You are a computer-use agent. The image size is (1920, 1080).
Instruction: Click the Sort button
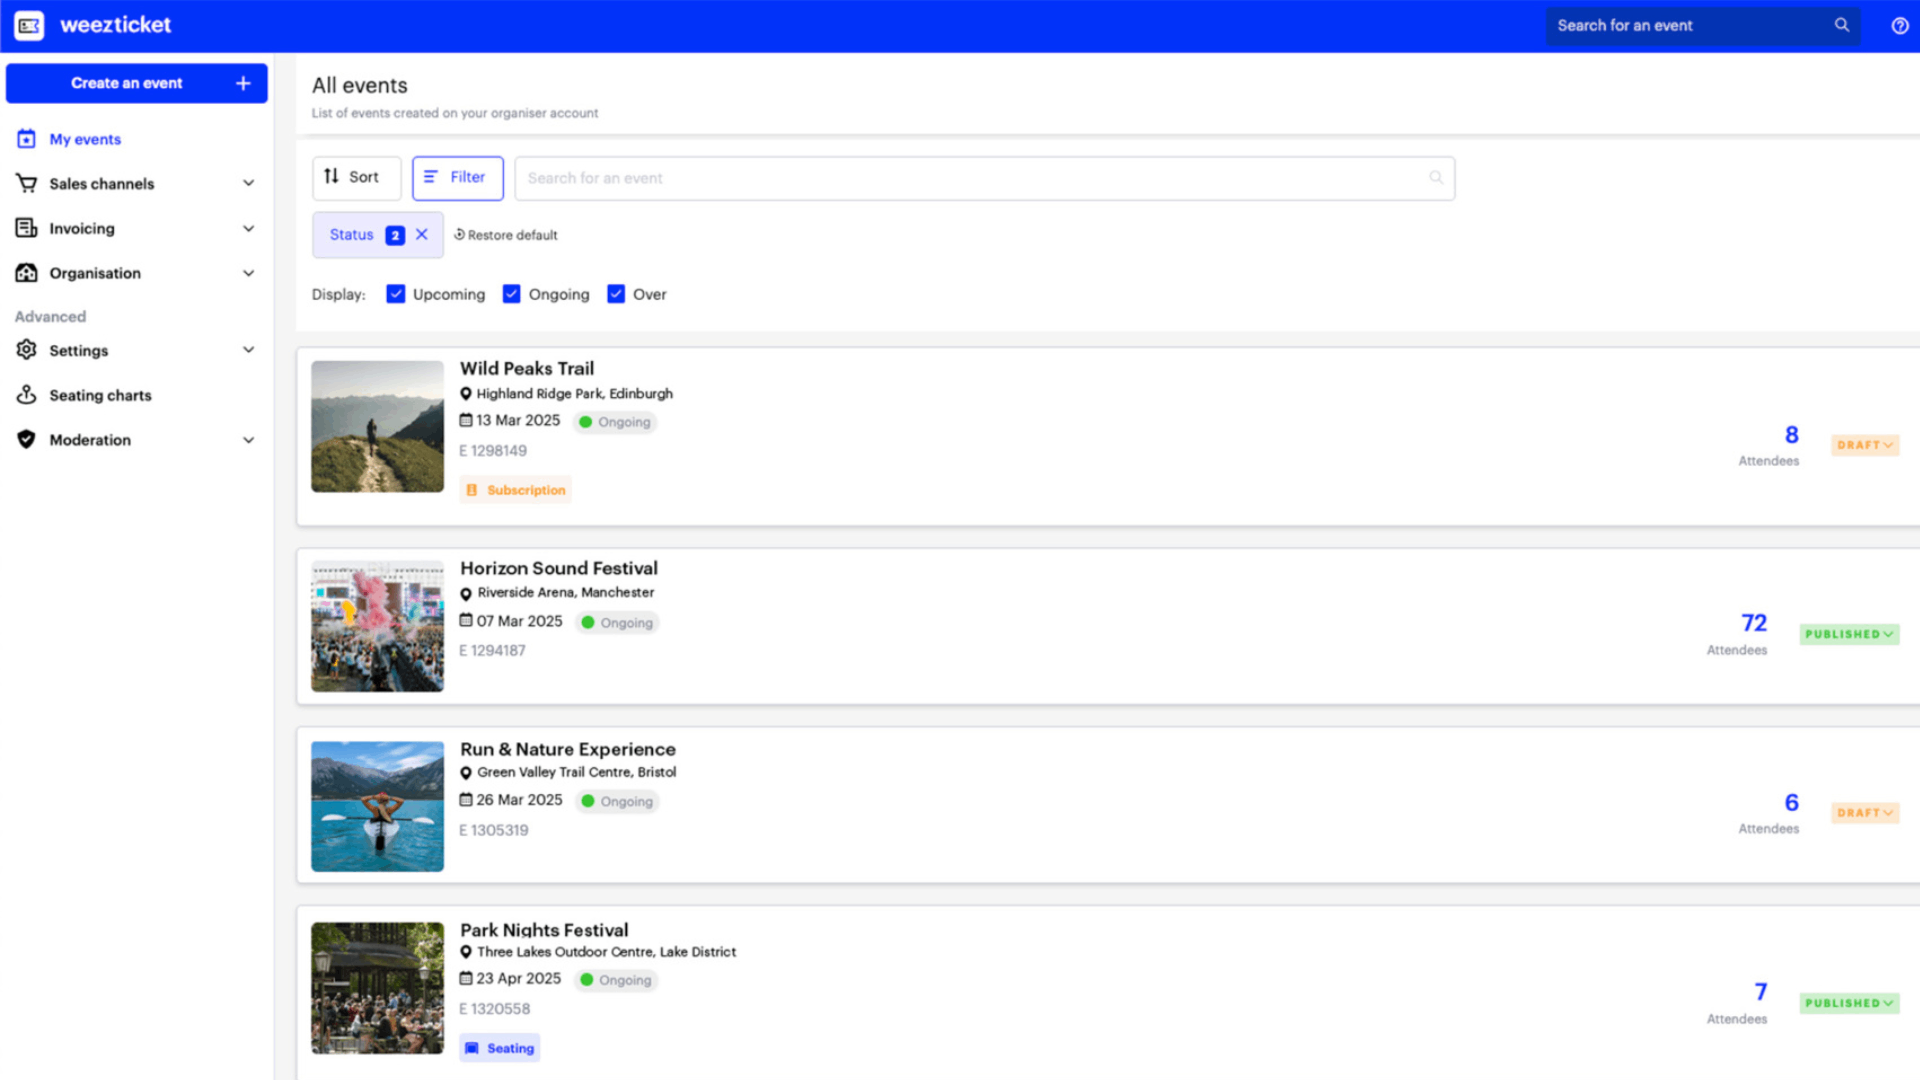356,177
